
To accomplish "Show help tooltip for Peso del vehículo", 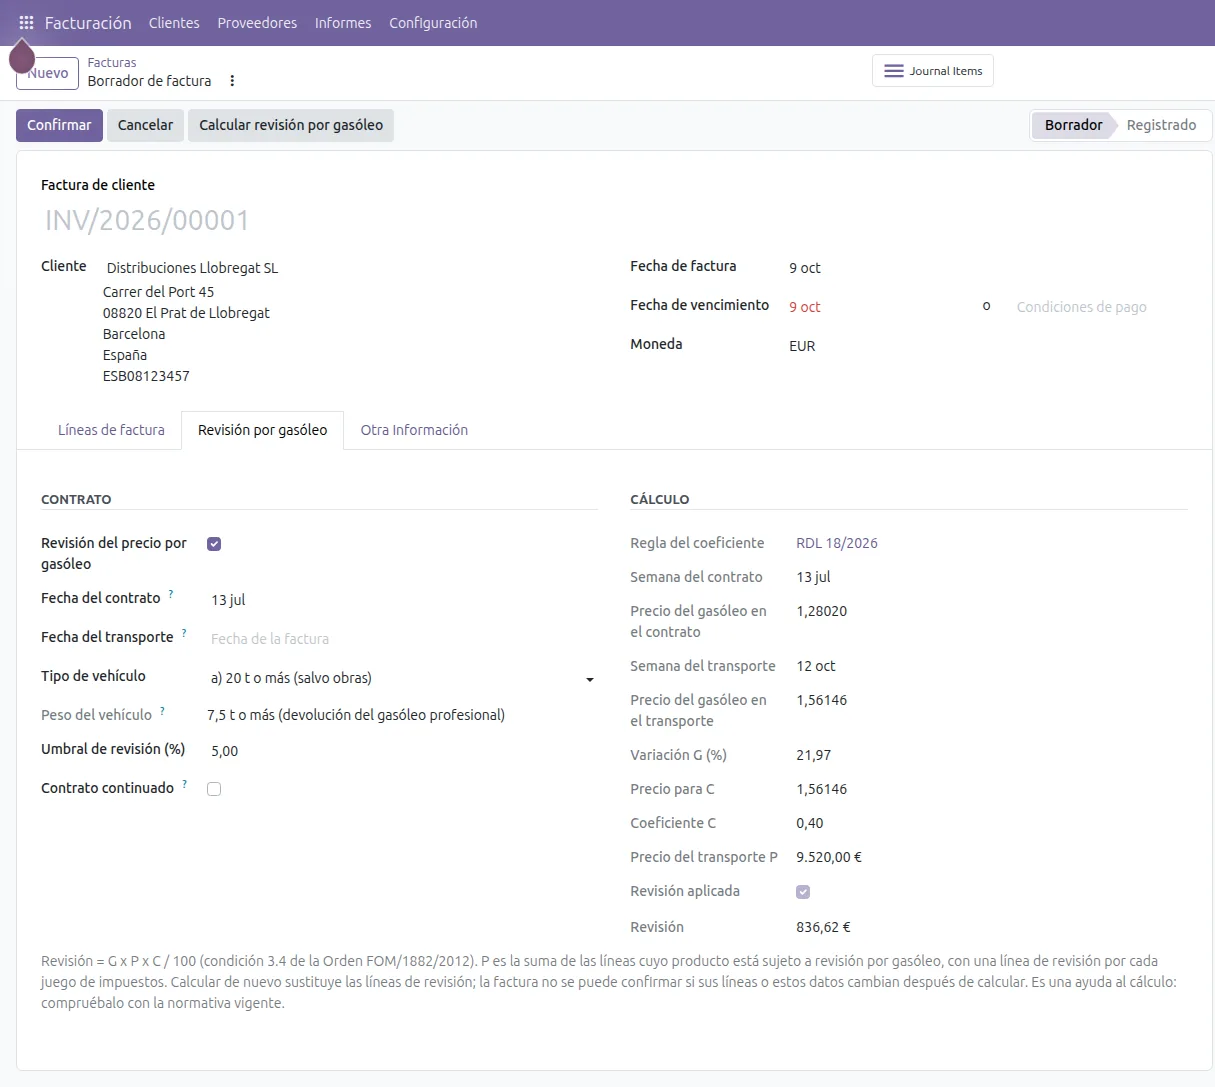I will [163, 711].
